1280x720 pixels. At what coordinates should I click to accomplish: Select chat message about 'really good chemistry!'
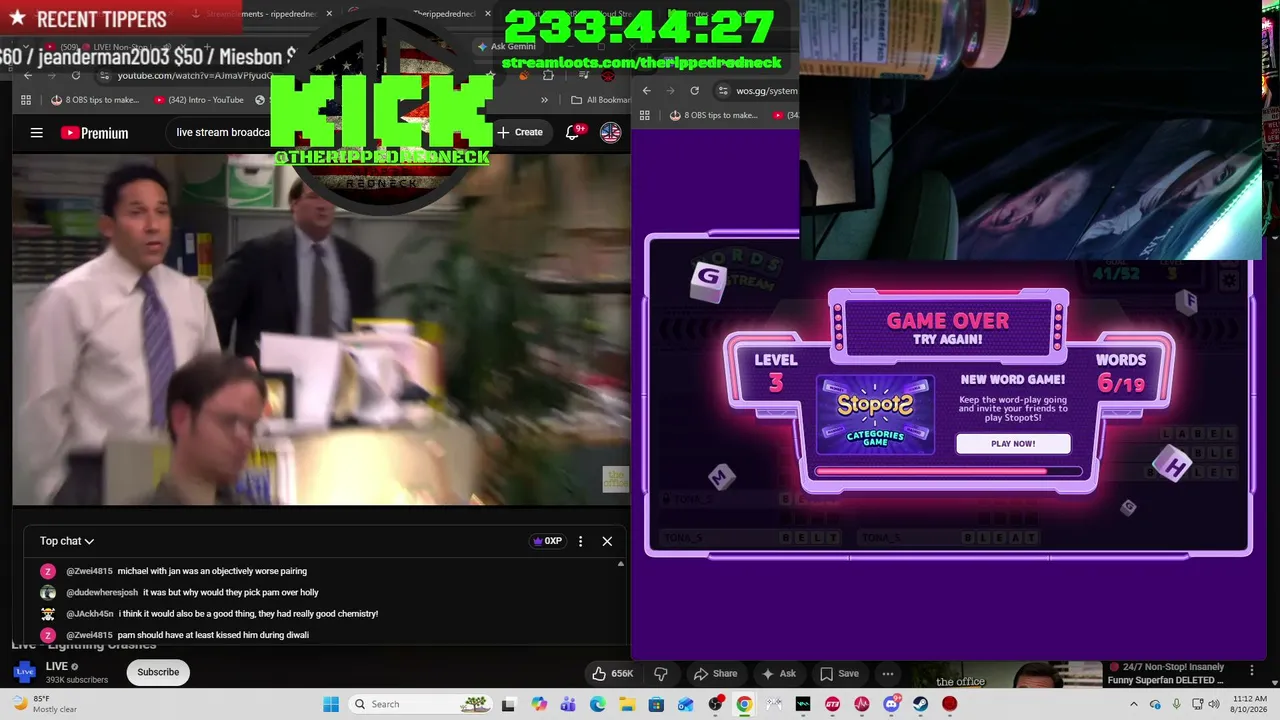[248, 614]
